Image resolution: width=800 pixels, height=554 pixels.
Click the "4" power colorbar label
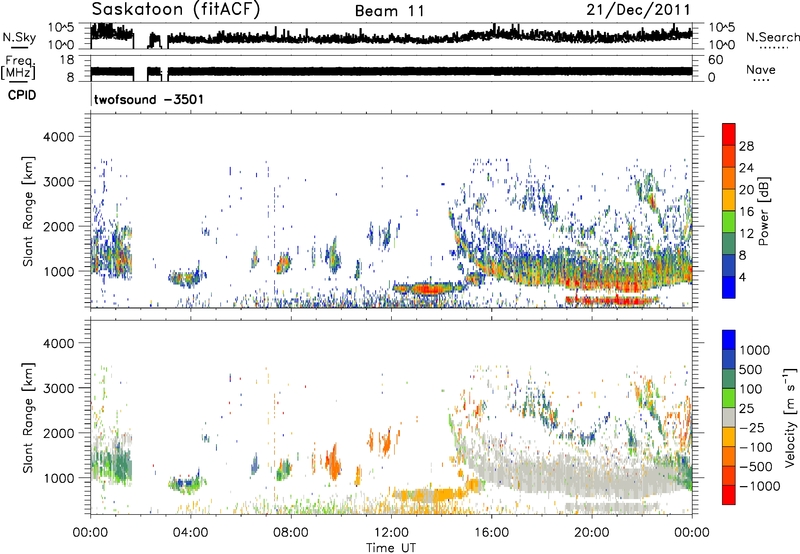(742, 278)
